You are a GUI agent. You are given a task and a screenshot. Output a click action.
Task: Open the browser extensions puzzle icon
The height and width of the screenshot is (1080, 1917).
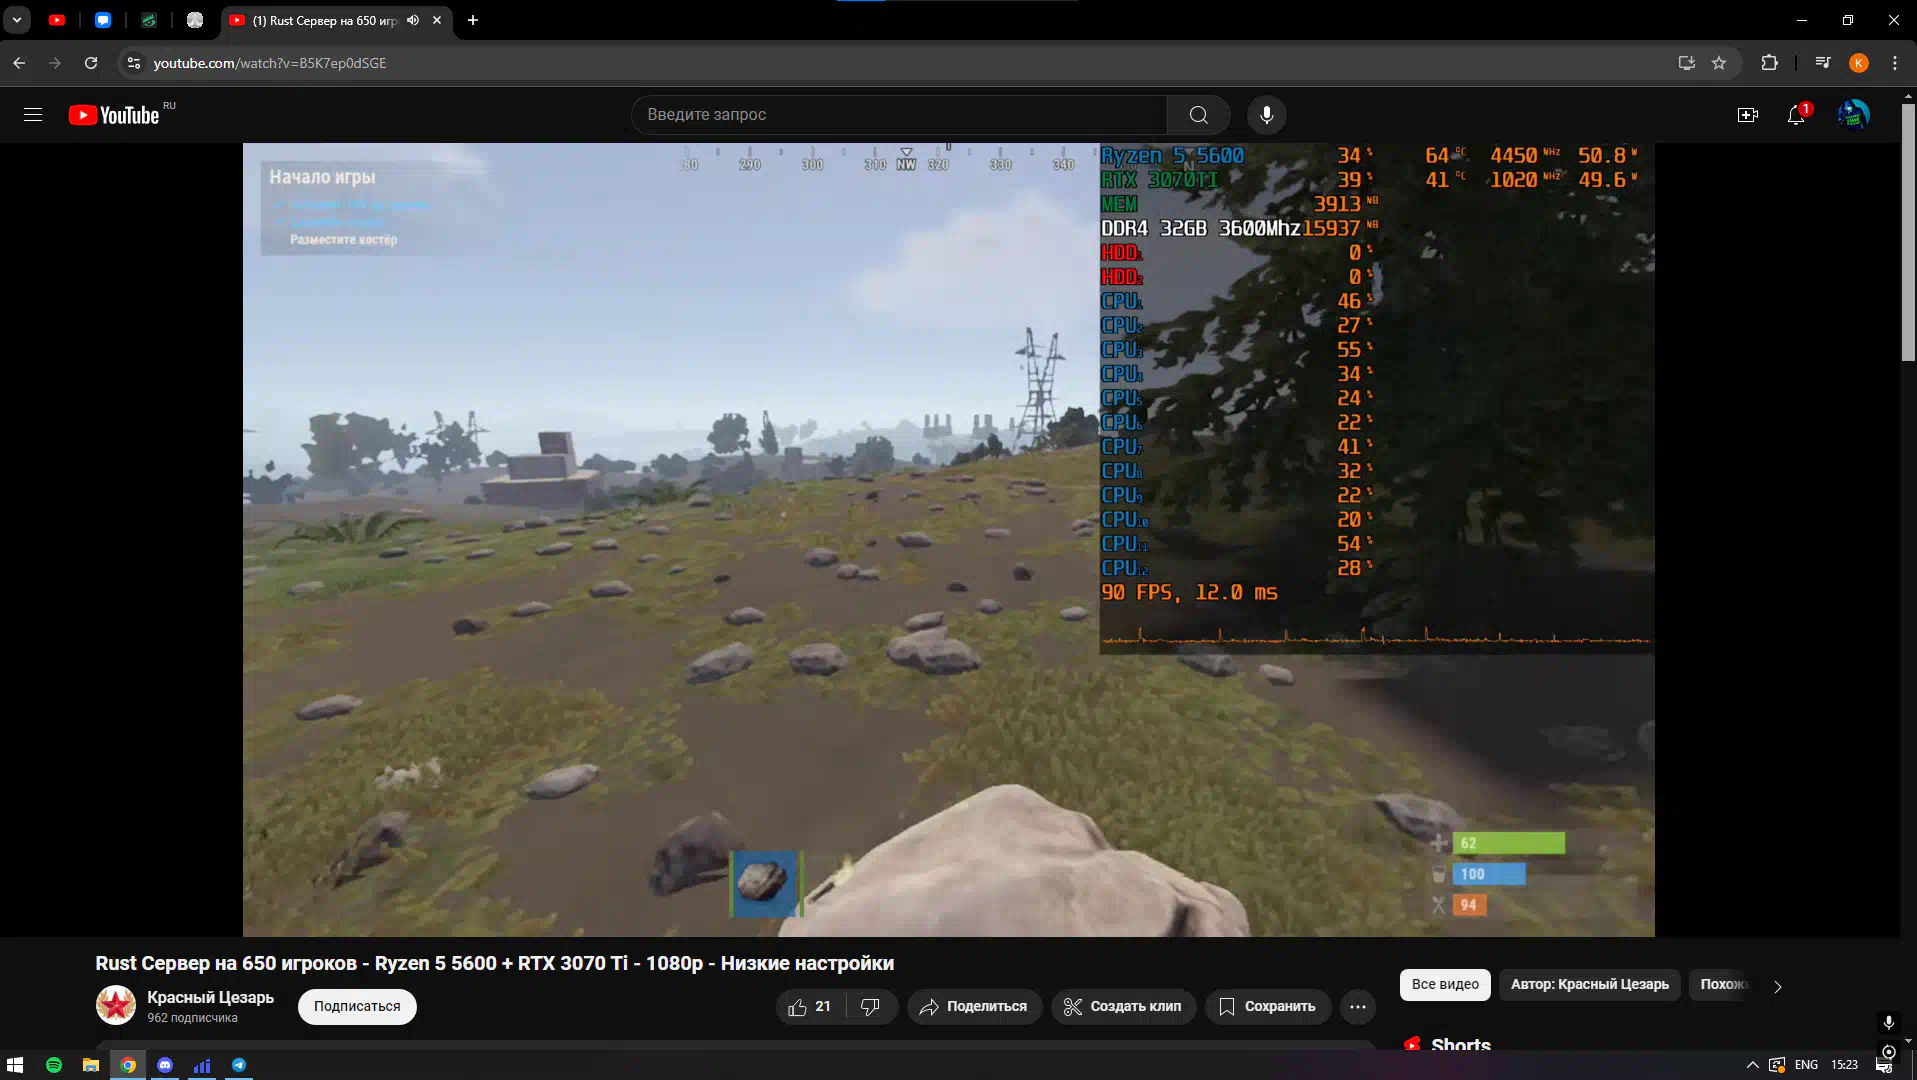pyautogui.click(x=1769, y=63)
